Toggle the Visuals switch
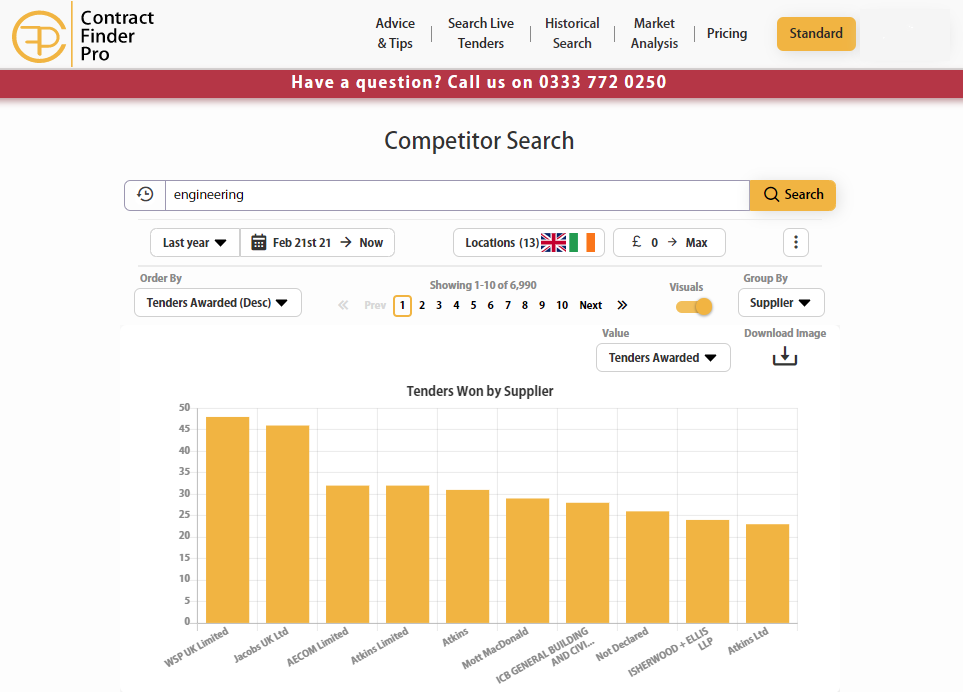 [x=694, y=306]
